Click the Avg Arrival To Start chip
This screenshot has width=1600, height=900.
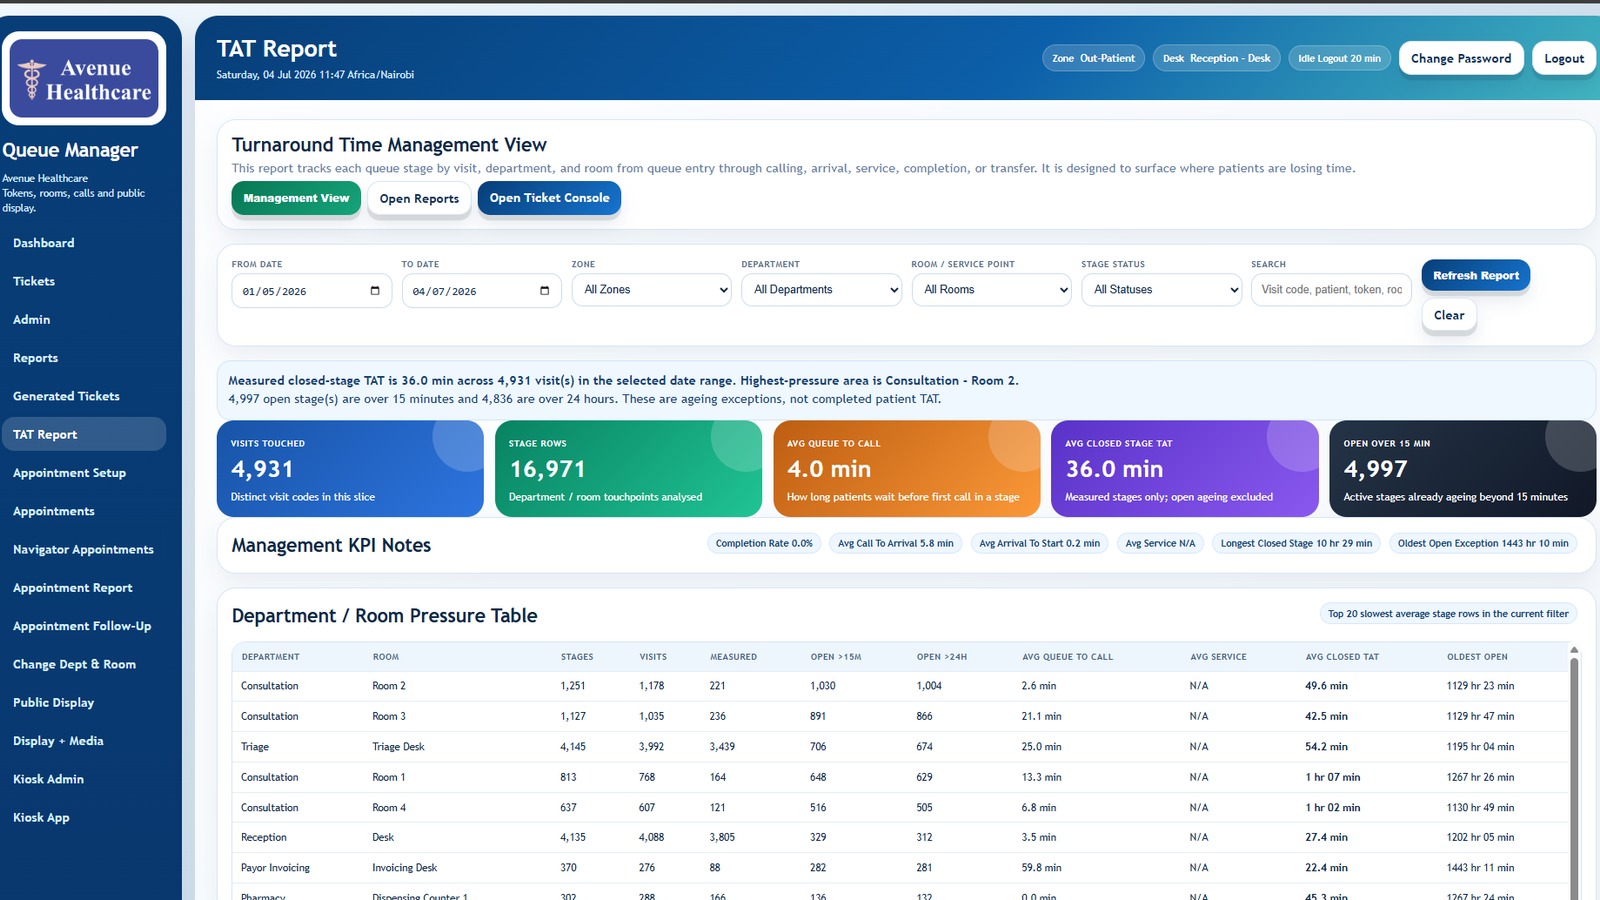[1039, 543]
